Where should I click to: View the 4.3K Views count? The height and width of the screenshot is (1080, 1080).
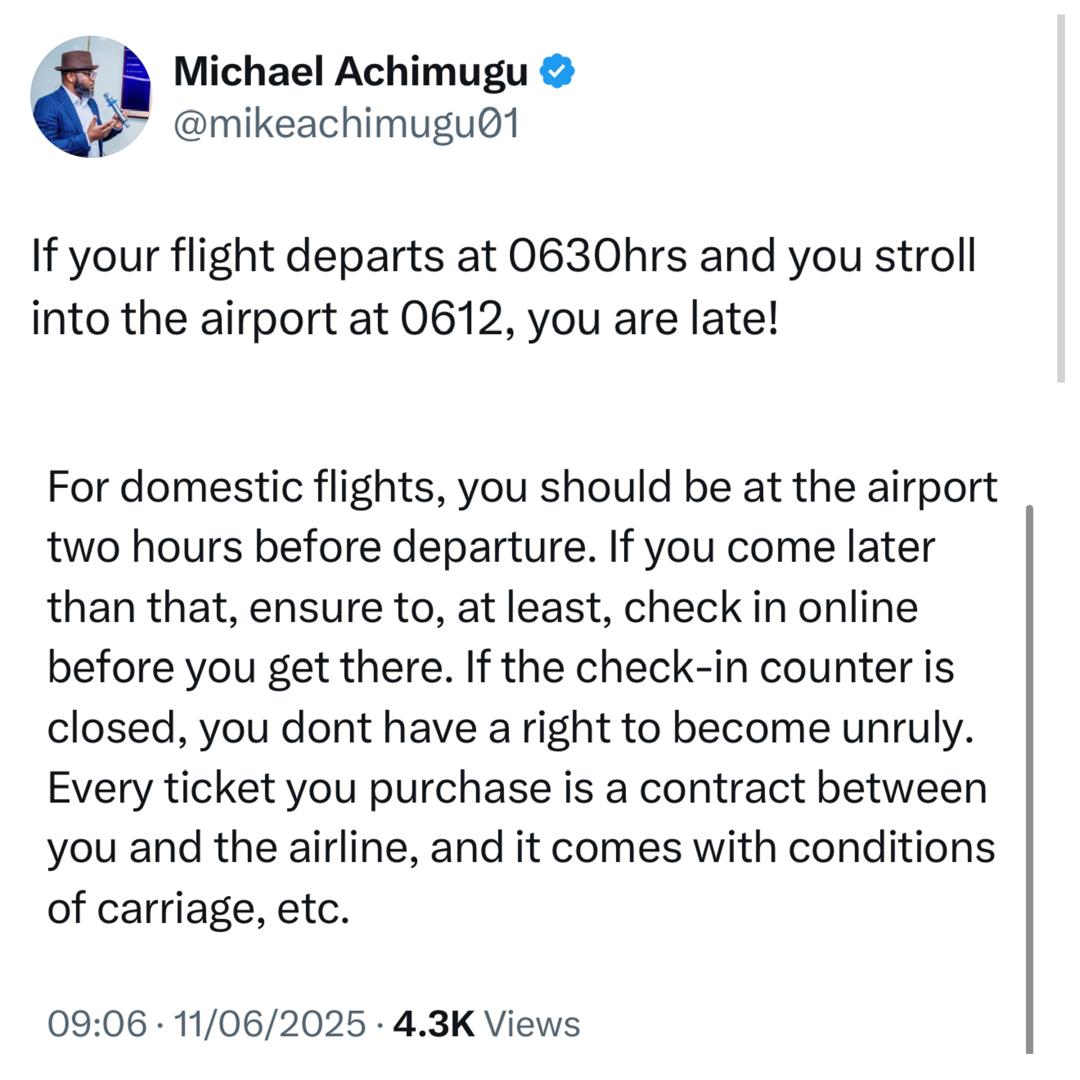[487, 1024]
